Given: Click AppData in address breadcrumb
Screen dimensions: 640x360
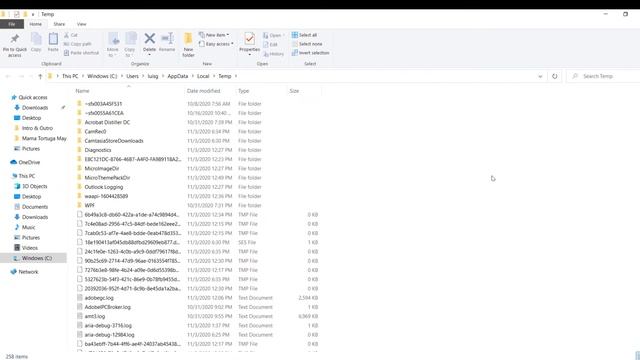Looking at the screenshot, I should (x=178, y=76).
